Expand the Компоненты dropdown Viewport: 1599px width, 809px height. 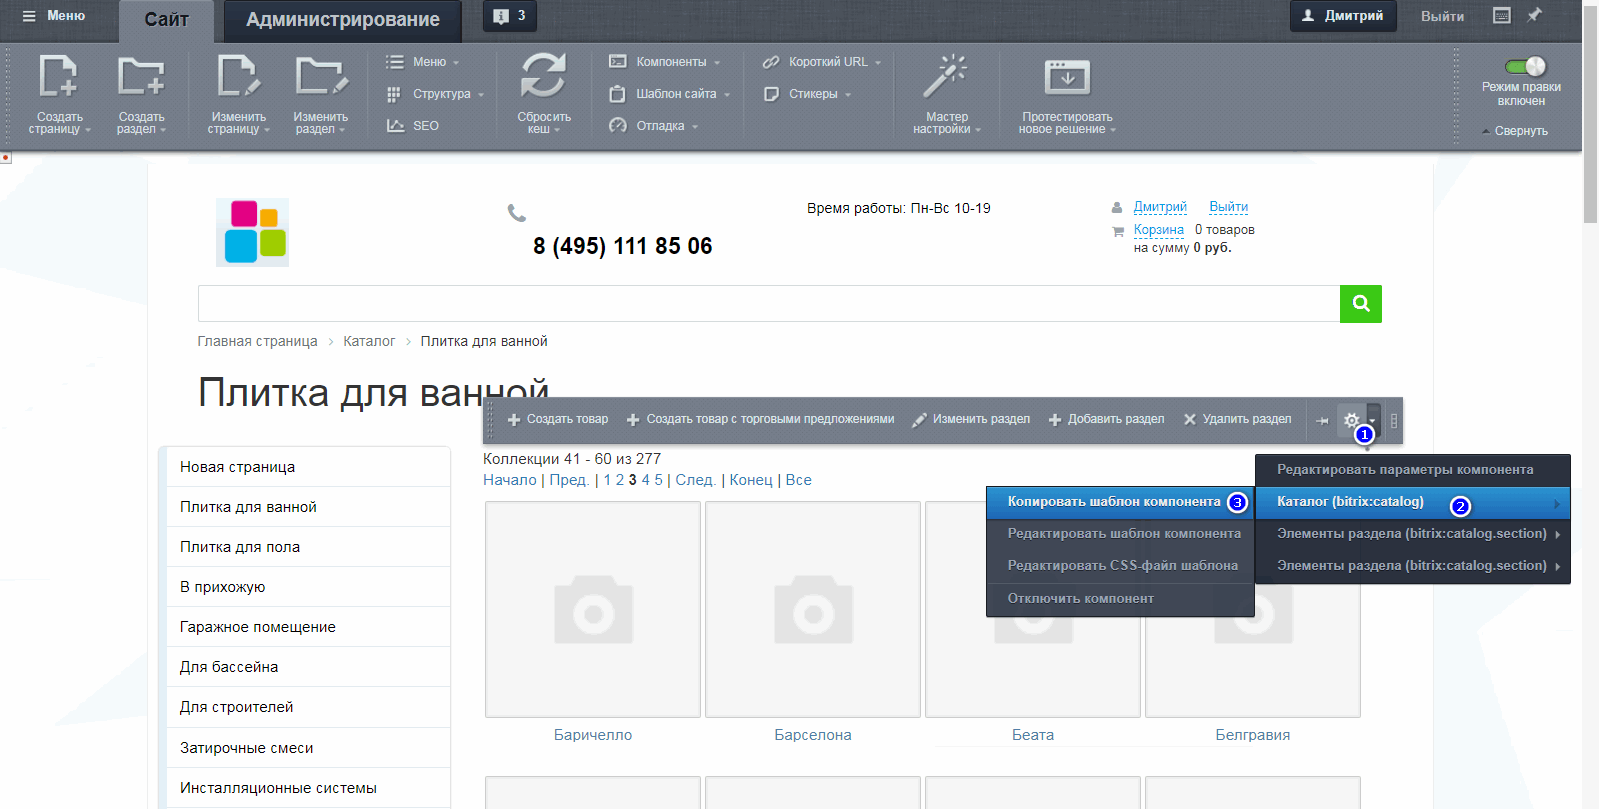pos(671,62)
